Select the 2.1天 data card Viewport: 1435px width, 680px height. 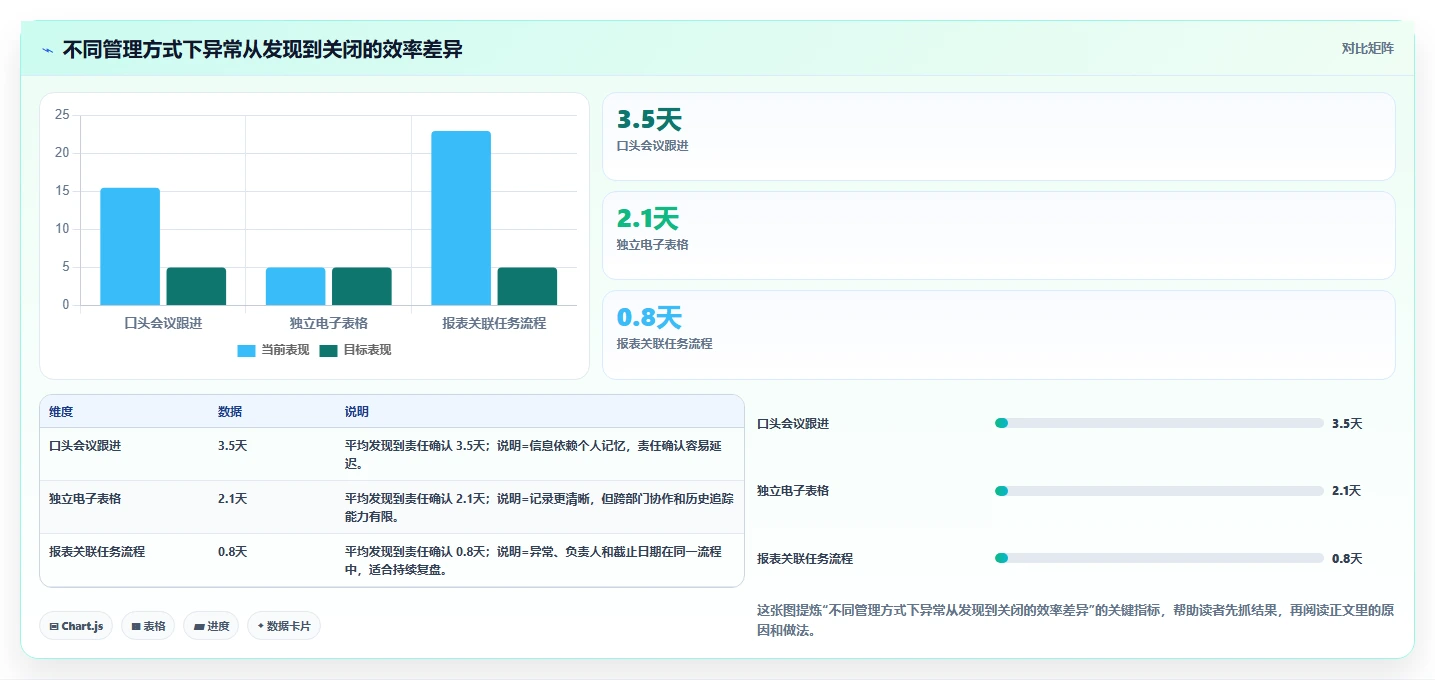coord(998,235)
